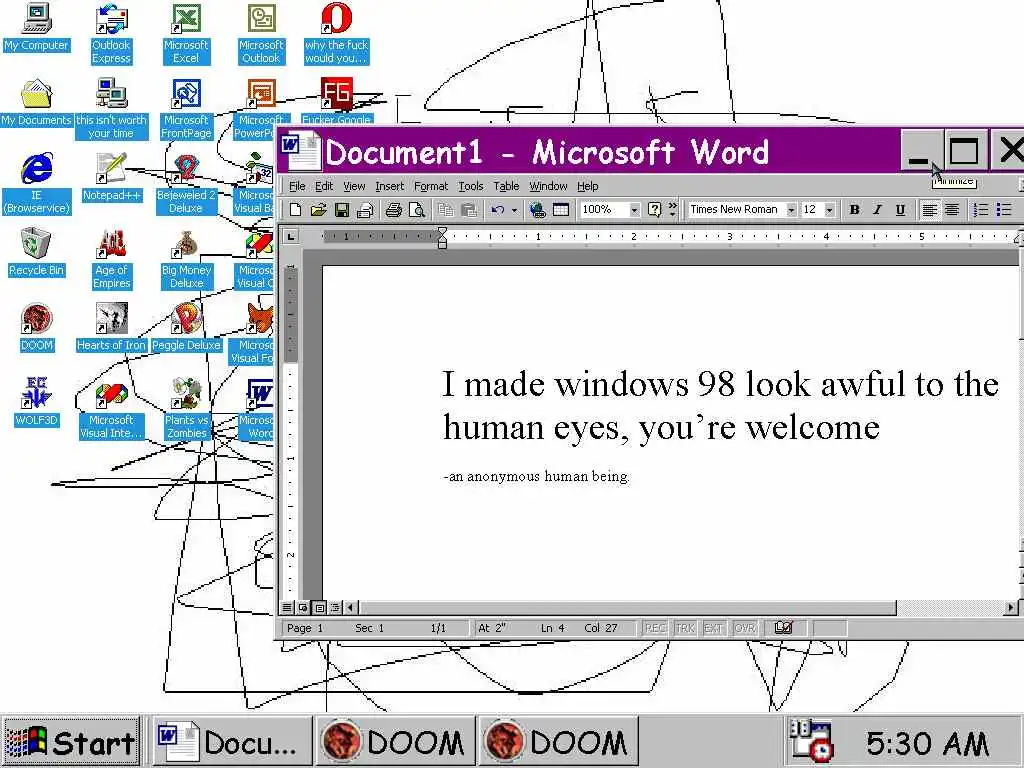Click the line '-an anonymous human being.'

pos(536,476)
